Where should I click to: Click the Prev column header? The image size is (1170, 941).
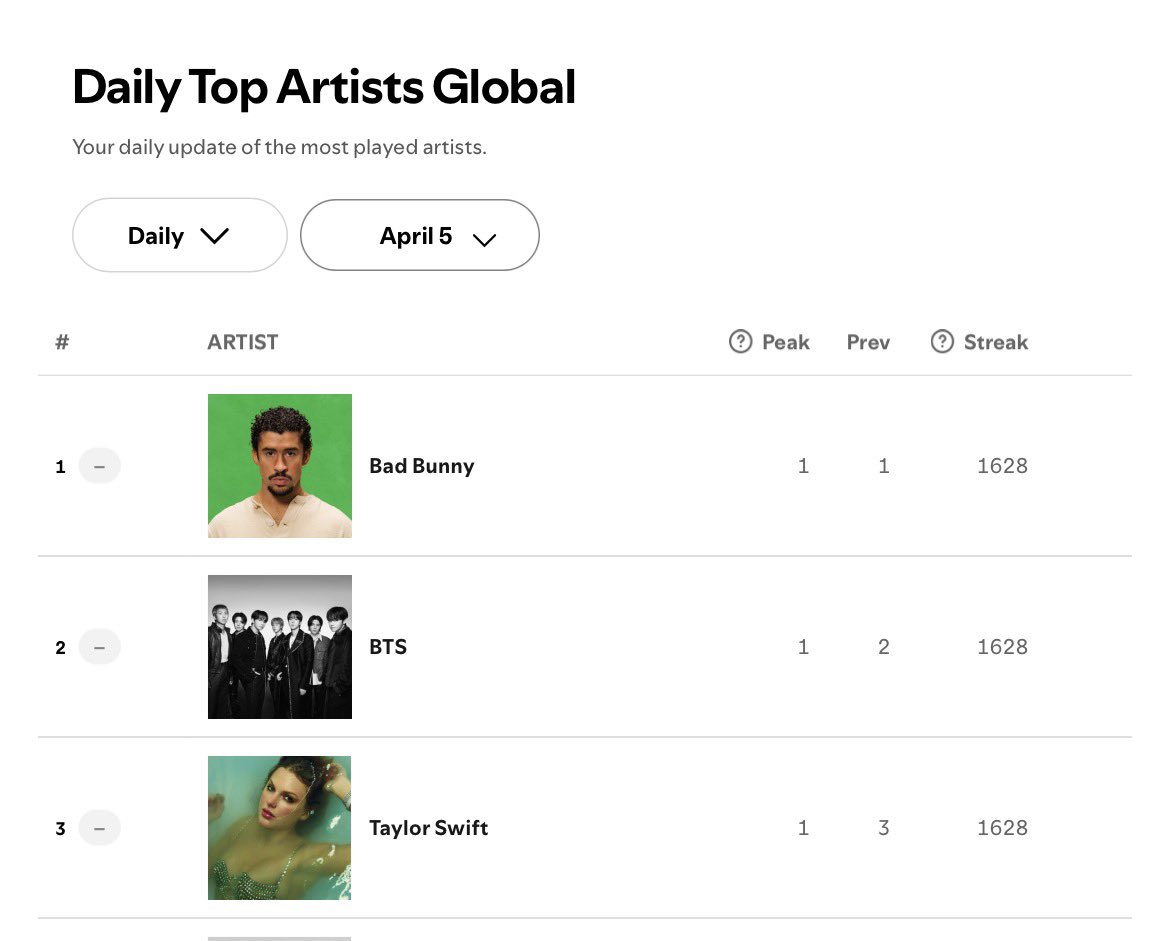click(868, 342)
